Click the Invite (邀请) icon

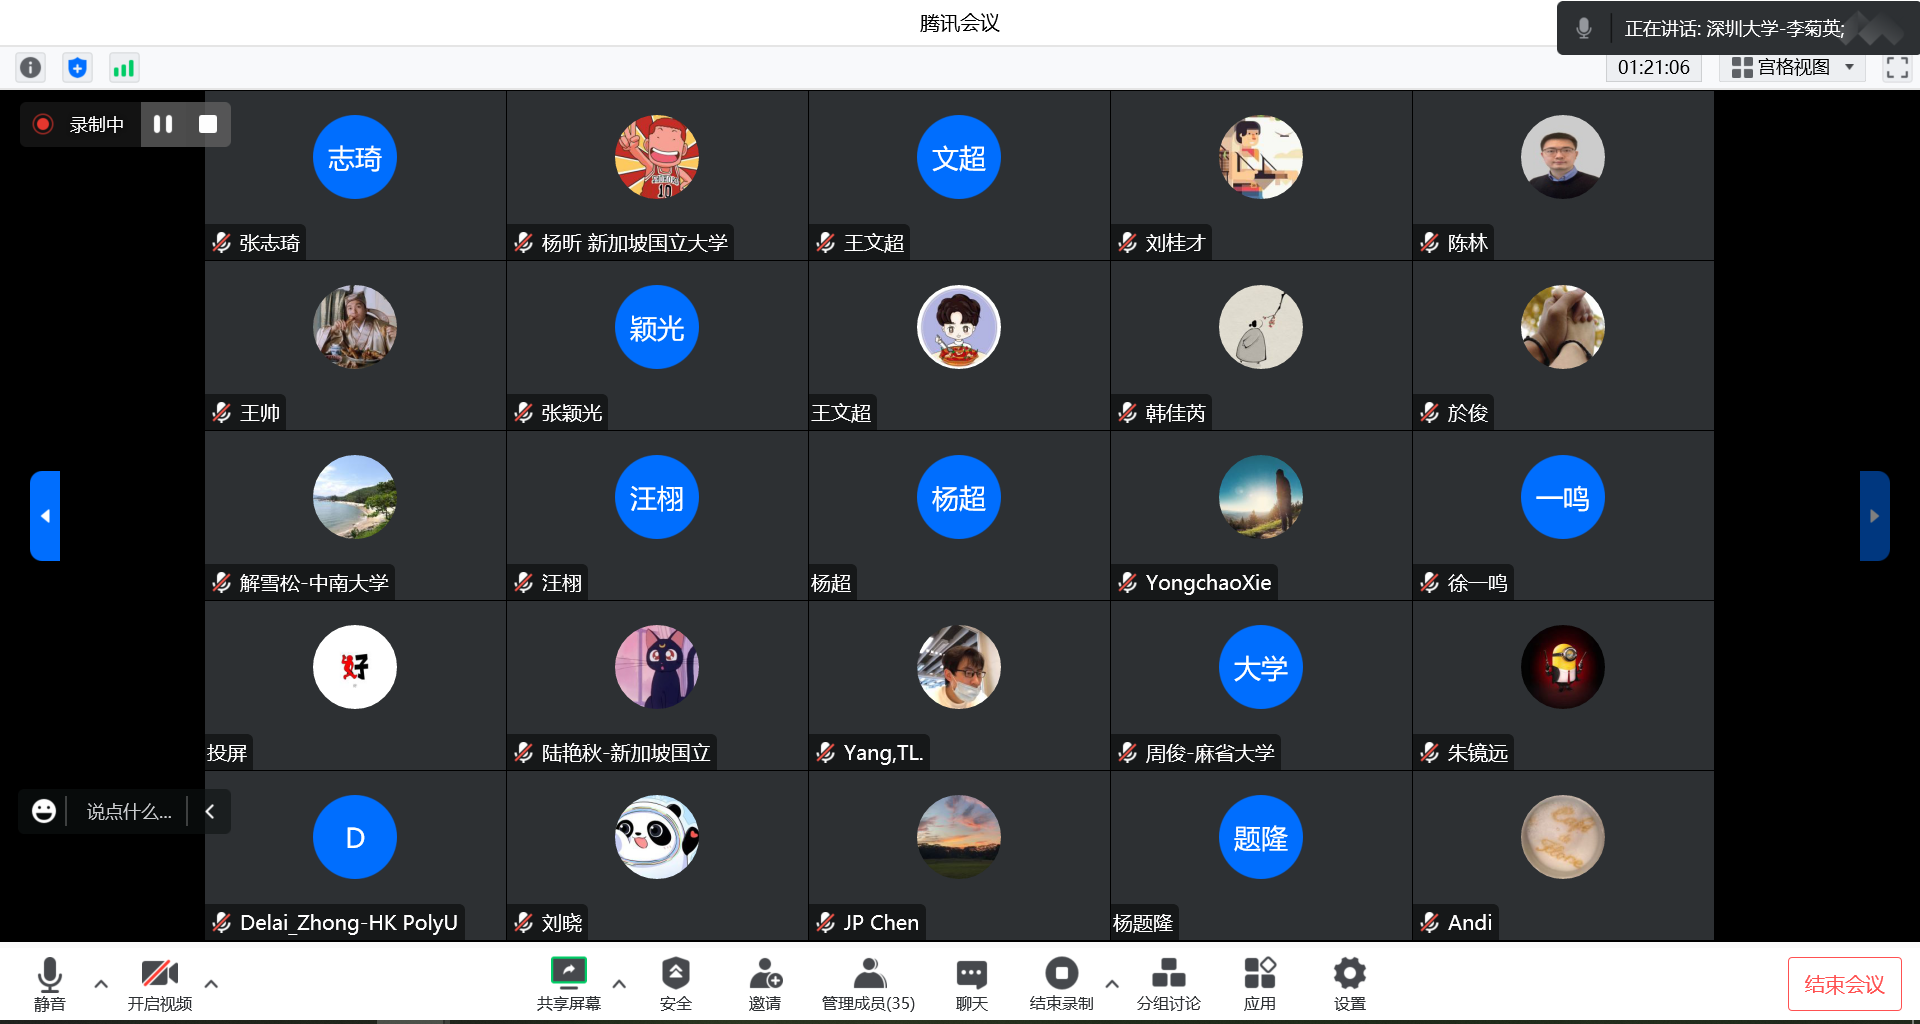coord(765,984)
